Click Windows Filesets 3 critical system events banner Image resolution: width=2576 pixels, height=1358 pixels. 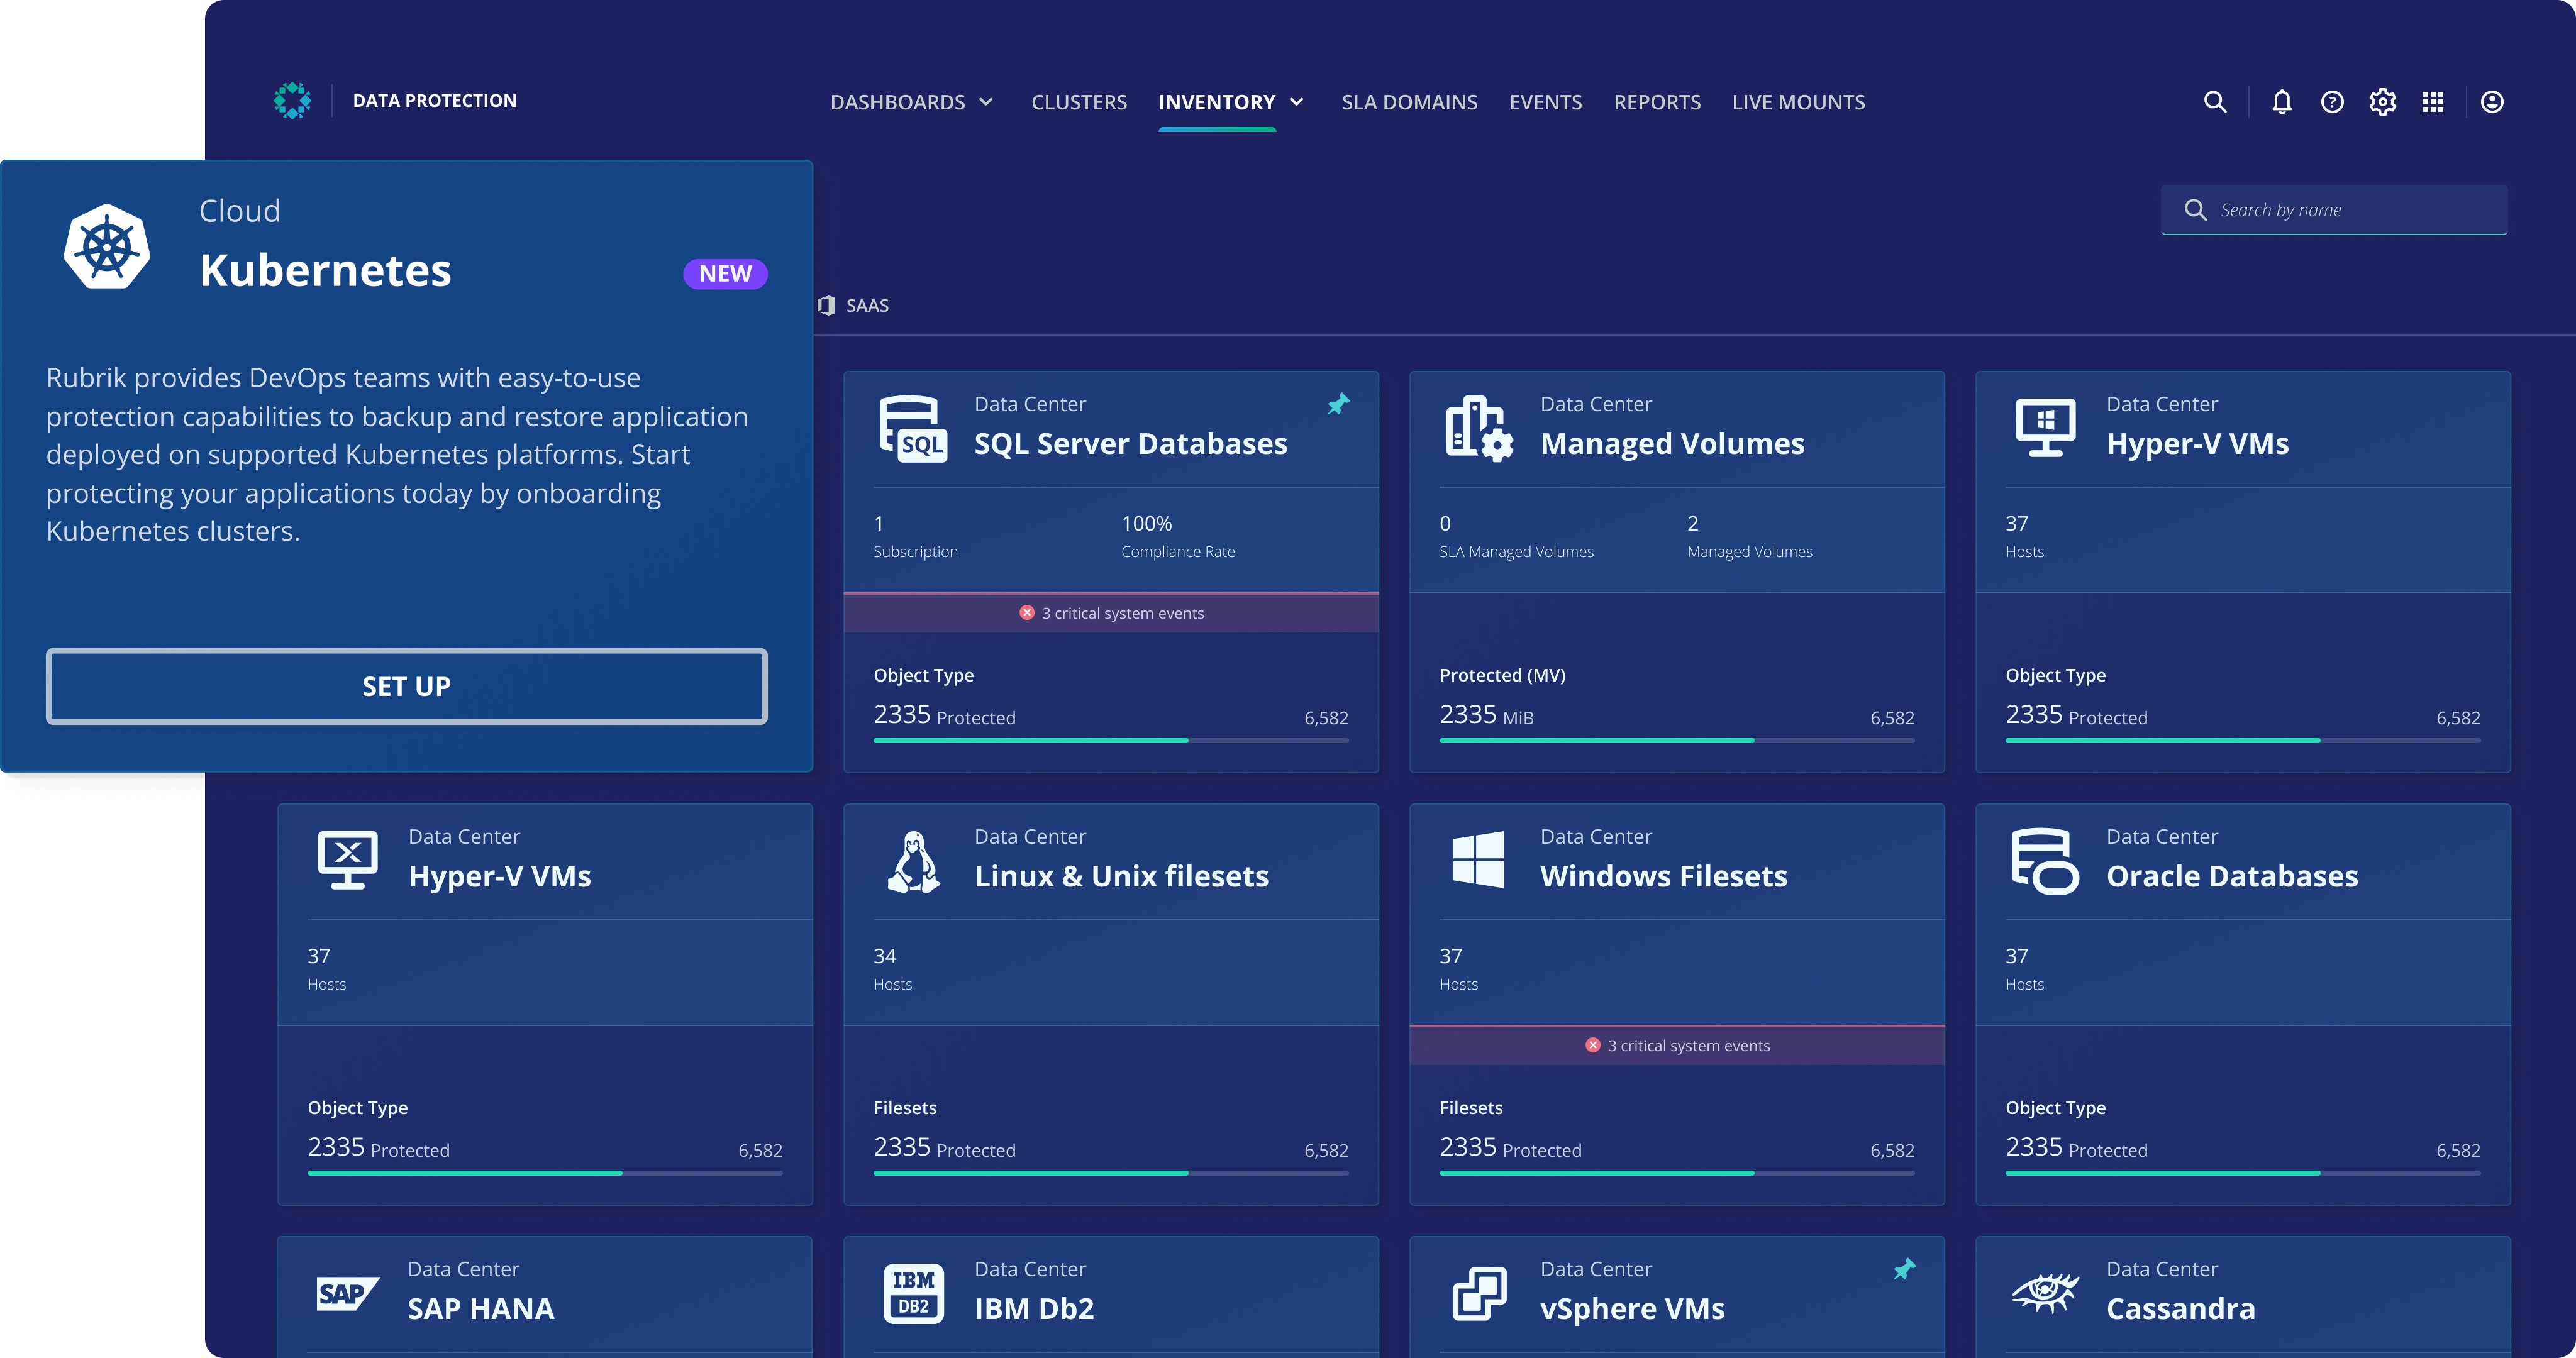(x=1677, y=1045)
